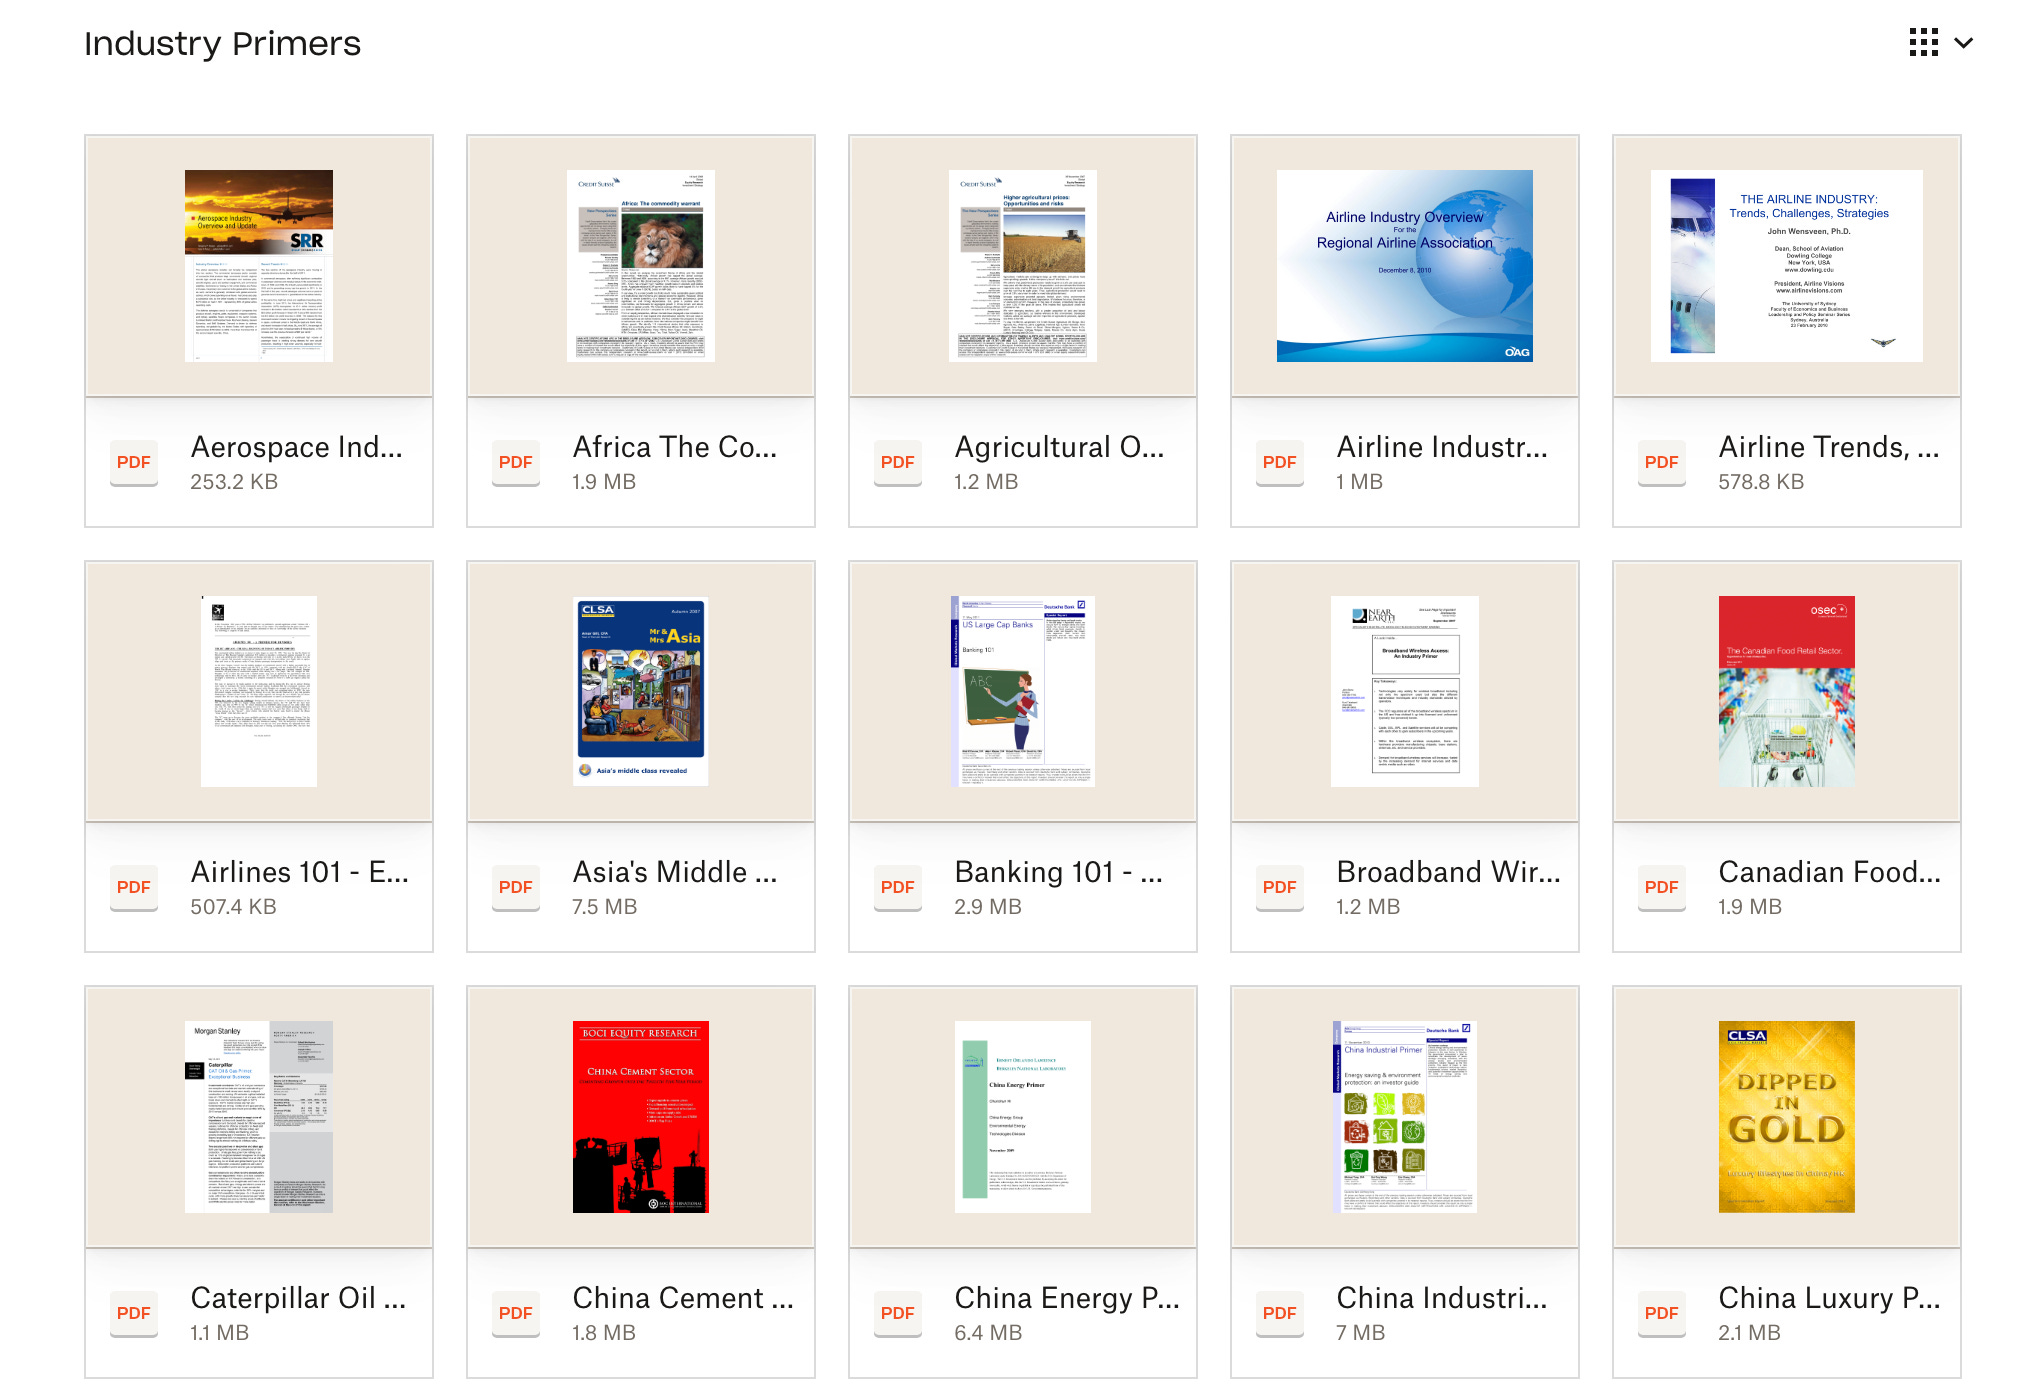Click the Asia's Middle Class thumbnail
Image resolution: width=2038 pixels, height=1400 pixels.
pyautogui.click(x=641, y=691)
